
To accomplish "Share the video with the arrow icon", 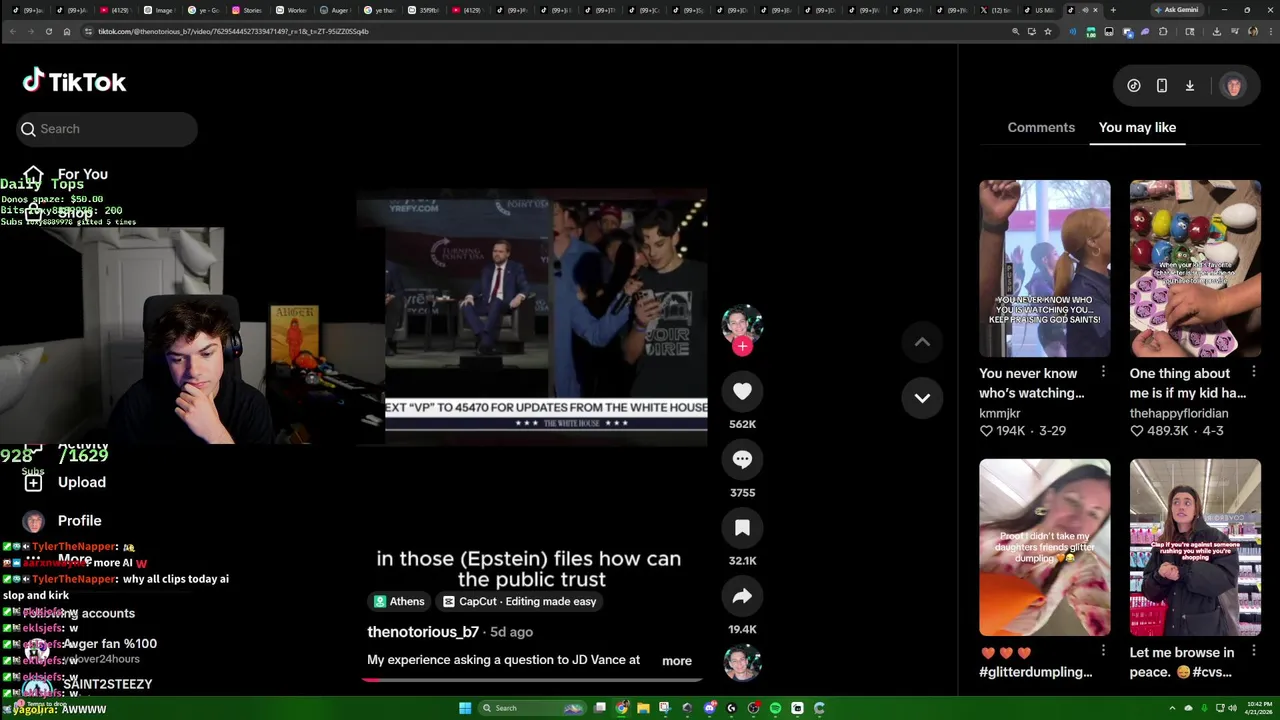I will click(x=742, y=597).
